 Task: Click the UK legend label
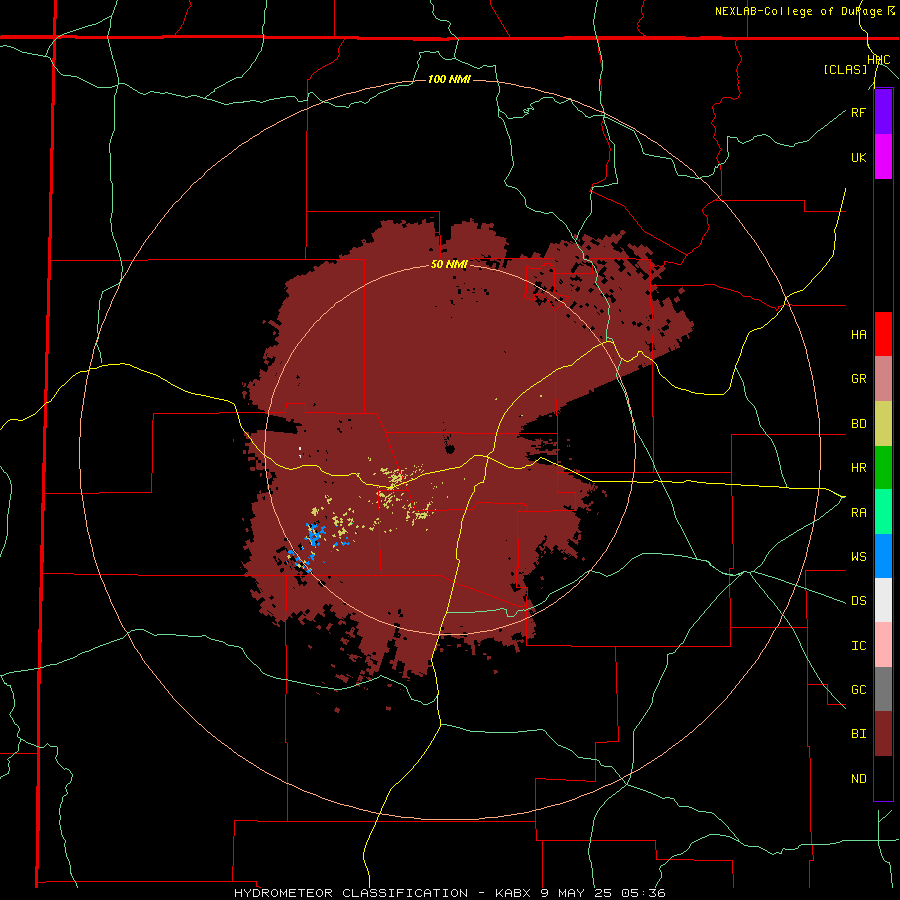point(858,157)
